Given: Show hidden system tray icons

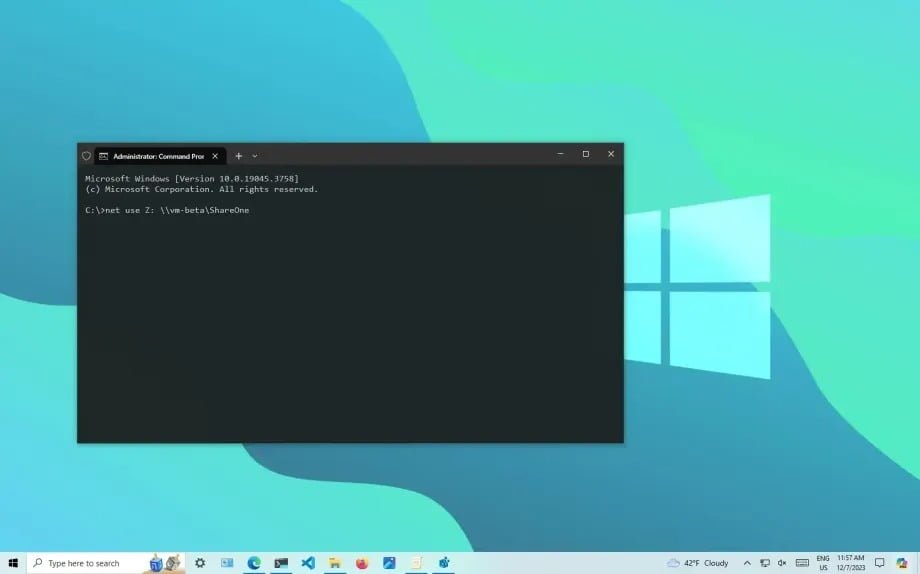Looking at the screenshot, I should (x=746, y=563).
